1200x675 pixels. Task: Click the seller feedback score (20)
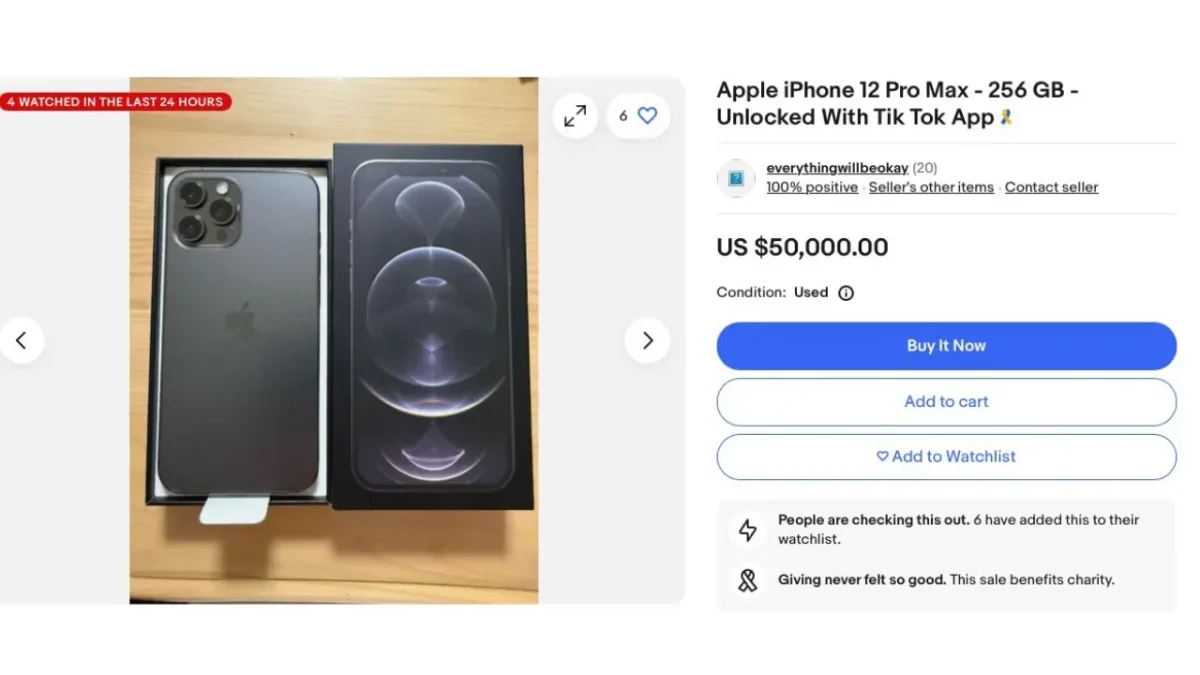(x=925, y=168)
